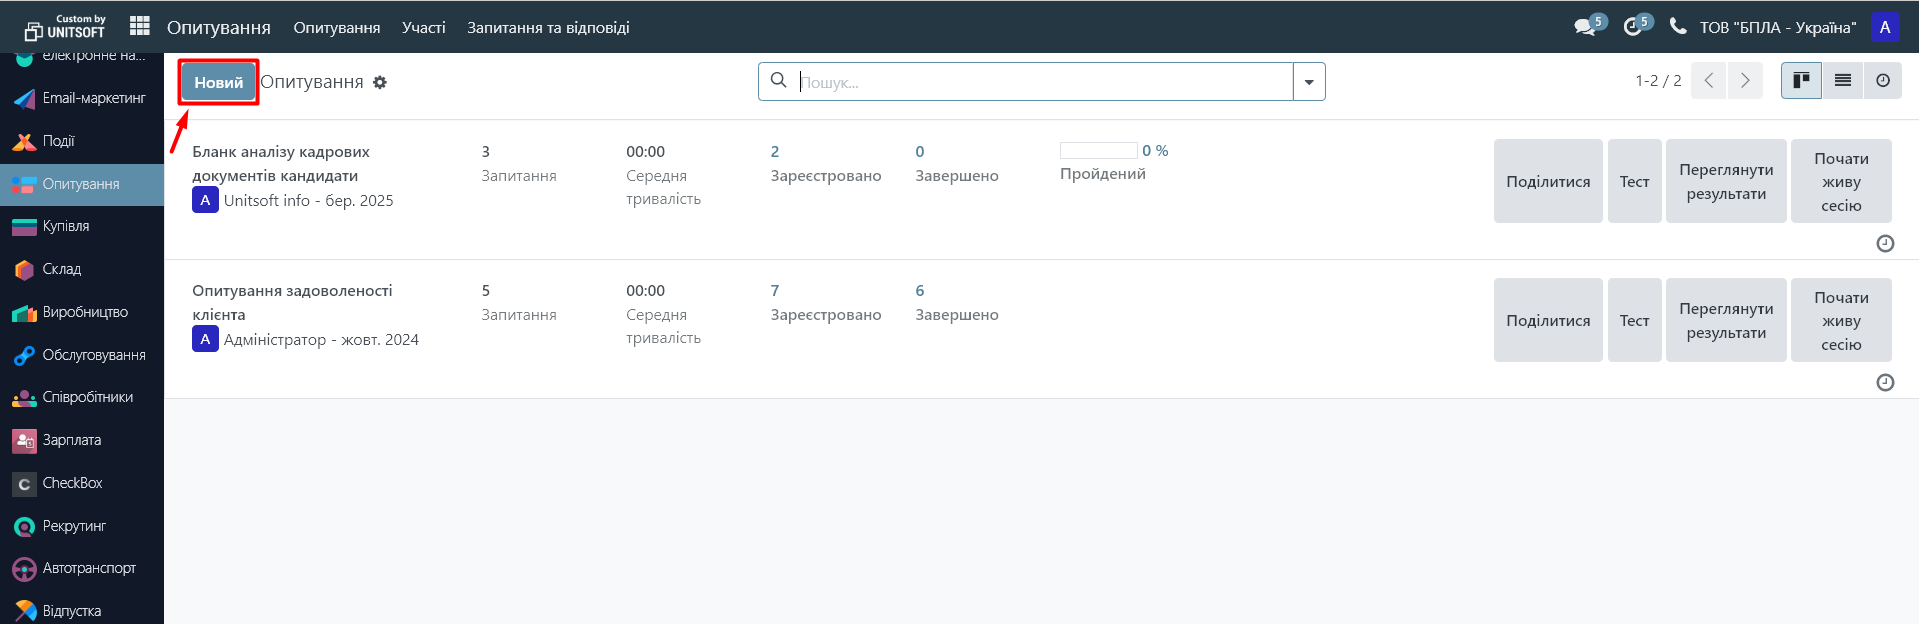Viewport: 1919px width, 624px height.
Task: Open the user avatar menu
Action: point(1885,27)
